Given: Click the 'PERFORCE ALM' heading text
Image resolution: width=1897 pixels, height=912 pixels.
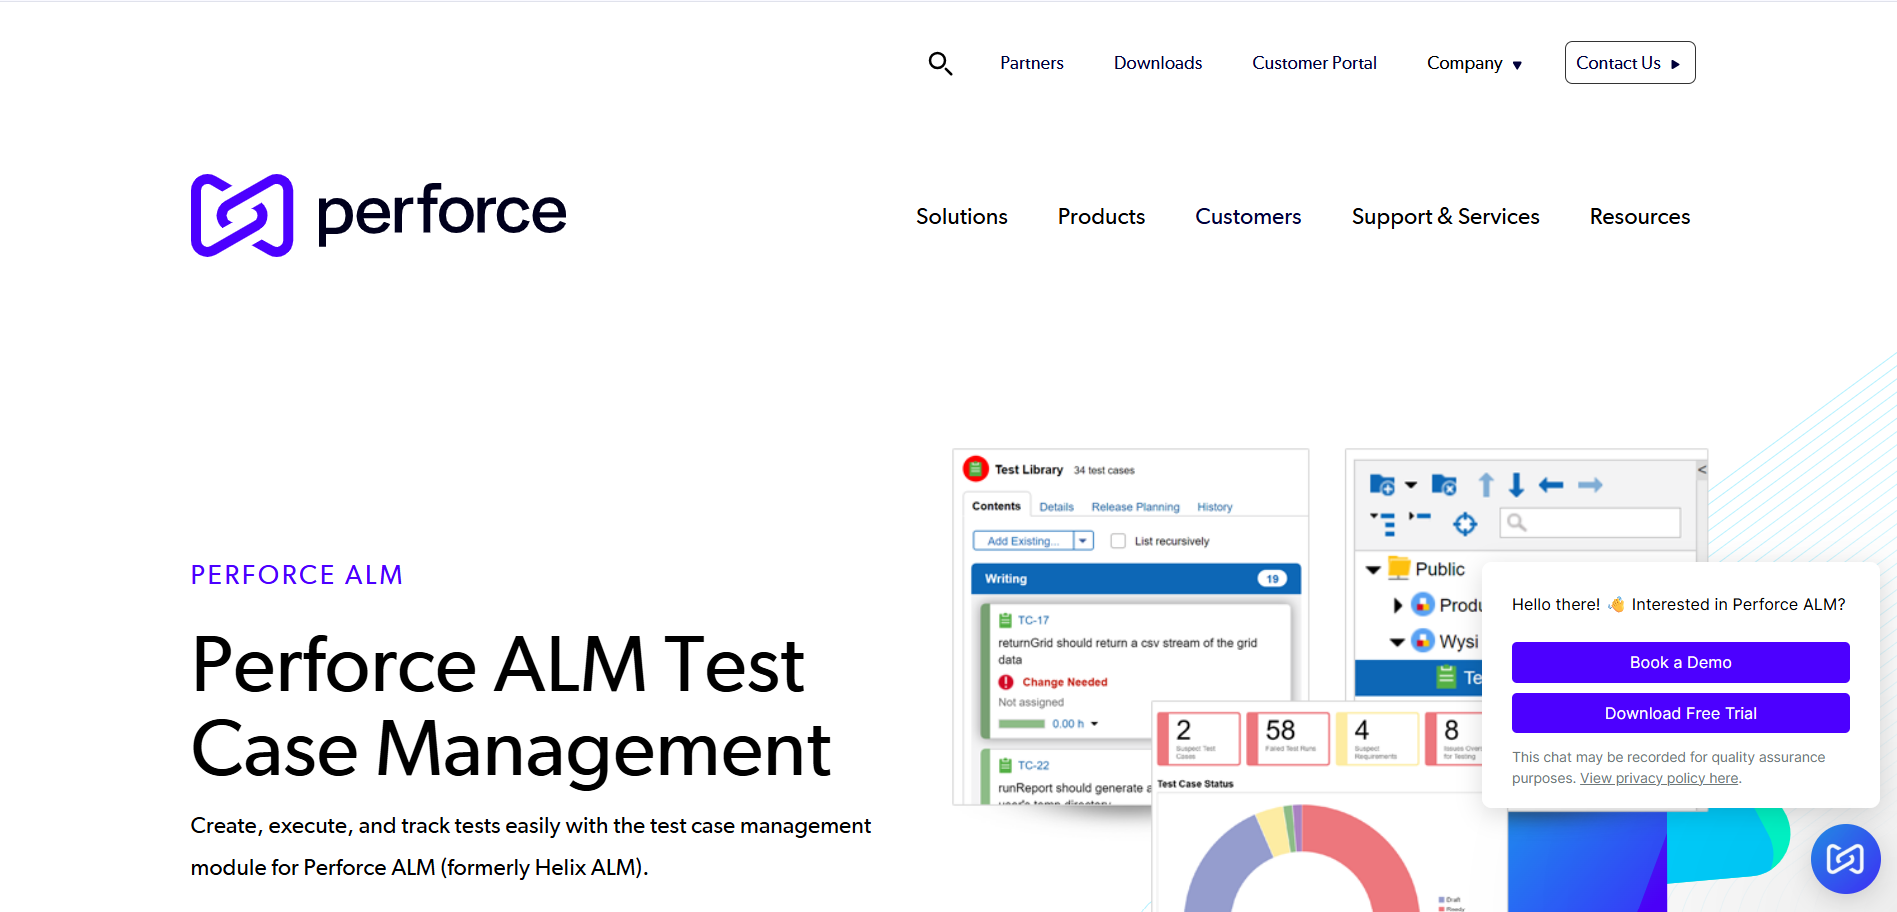Looking at the screenshot, I should point(297,575).
